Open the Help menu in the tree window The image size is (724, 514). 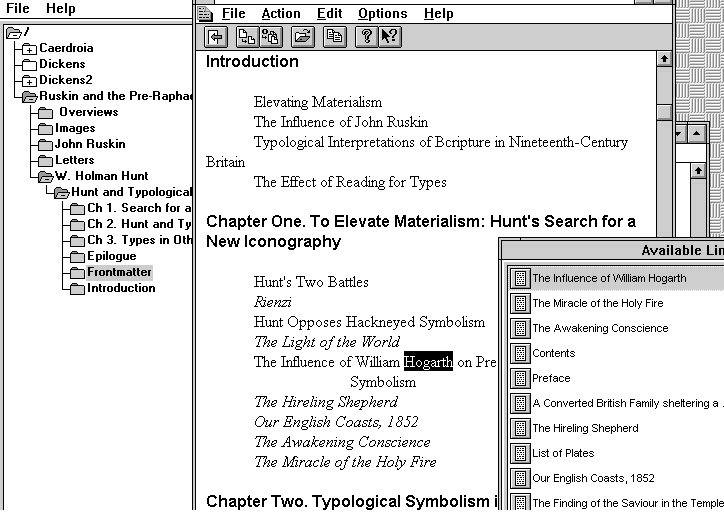(60, 8)
